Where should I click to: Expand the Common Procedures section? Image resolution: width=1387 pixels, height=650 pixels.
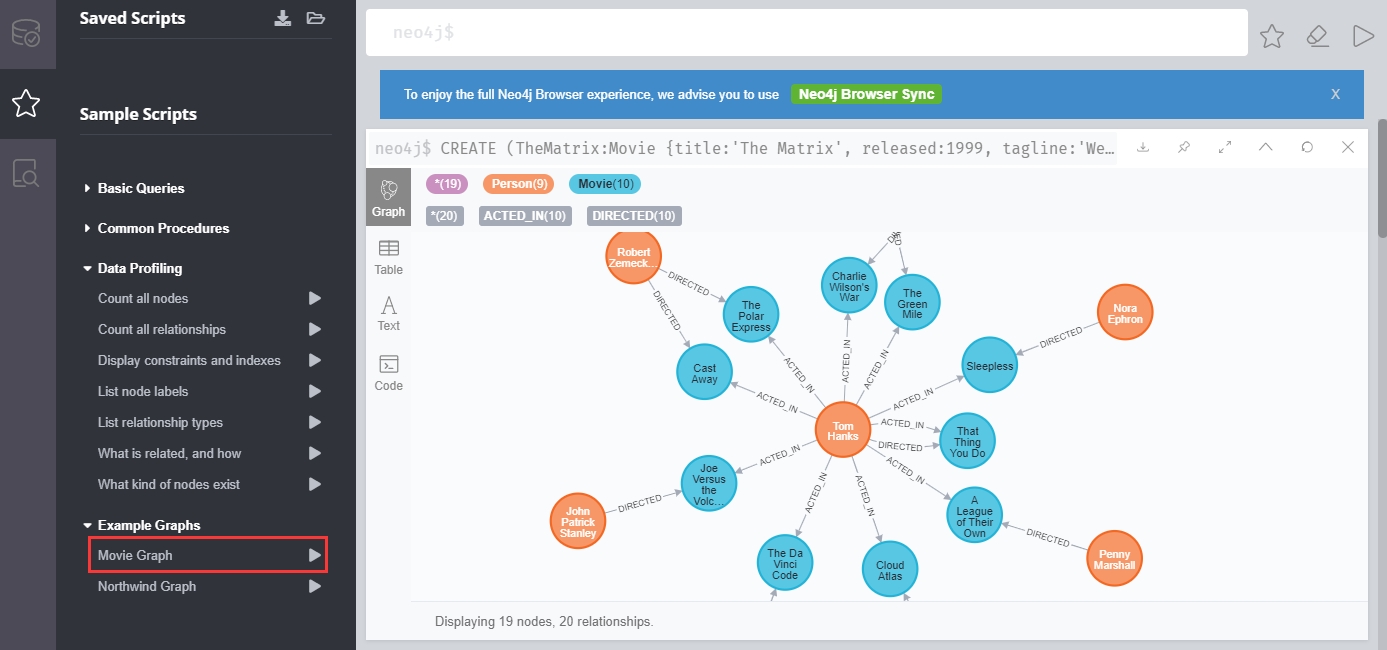coord(163,228)
